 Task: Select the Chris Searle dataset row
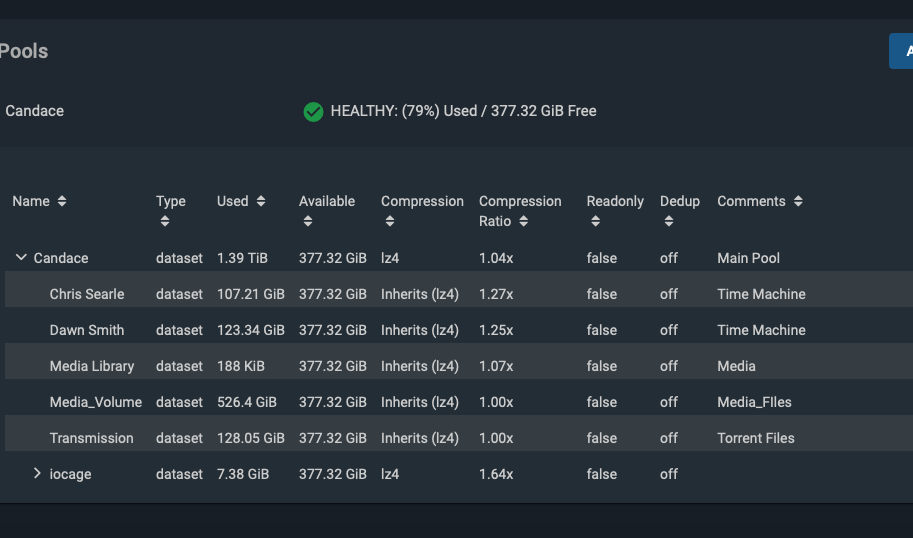[x=87, y=294]
